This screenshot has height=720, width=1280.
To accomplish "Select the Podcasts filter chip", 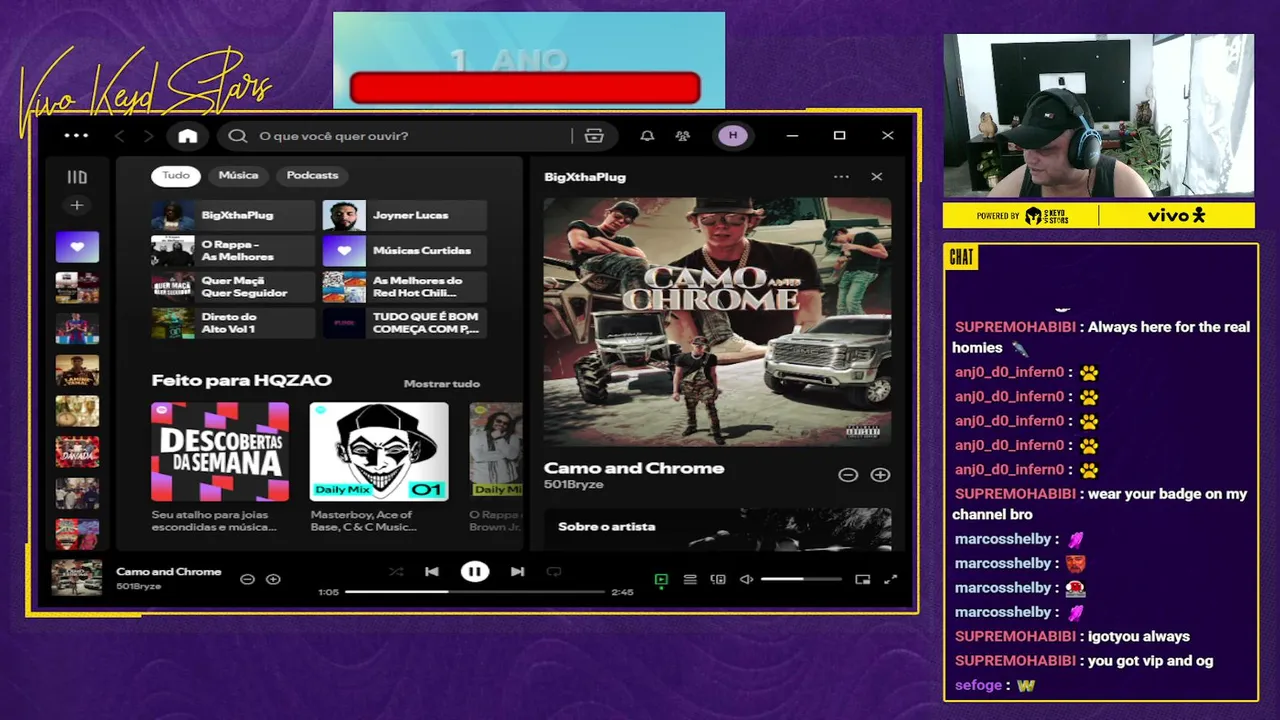I will (x=312, y=176).
